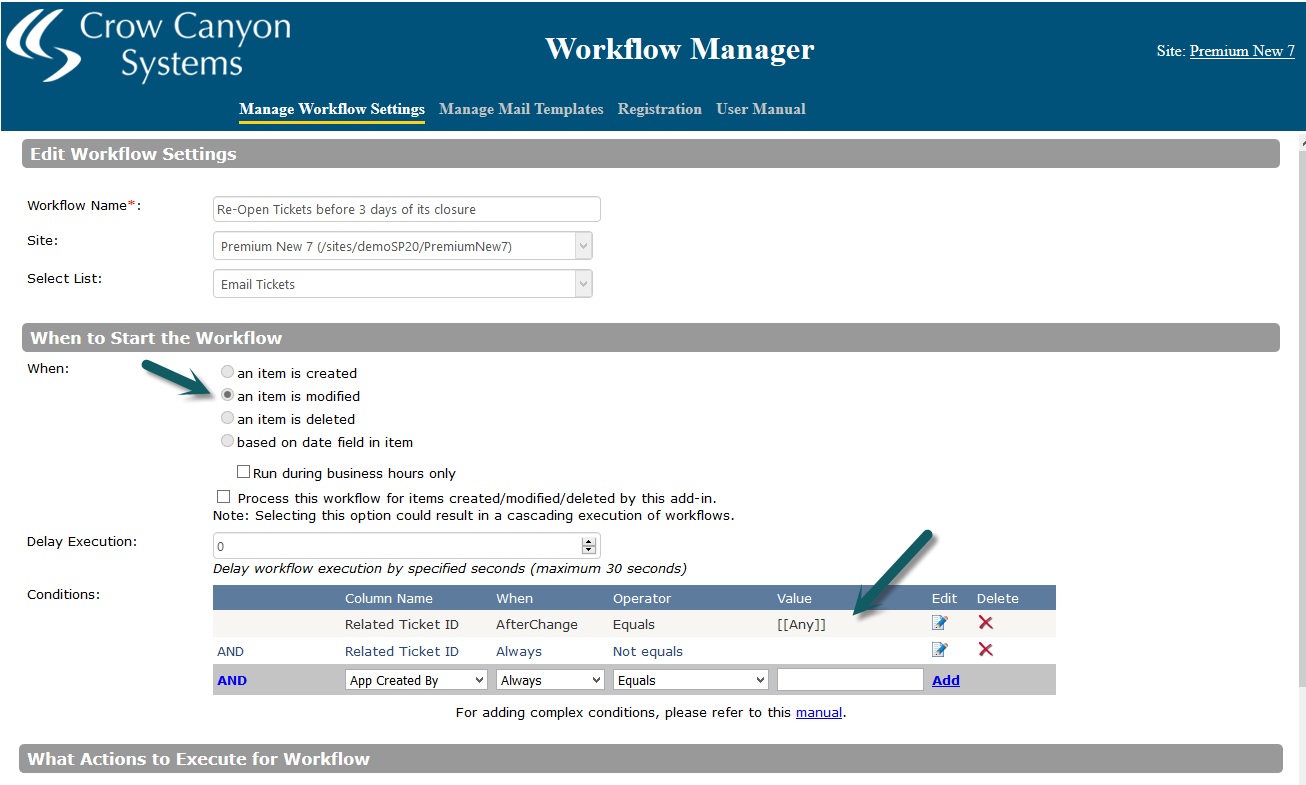
Task: Open the complex conditions manual link
Action: point(819,713)
